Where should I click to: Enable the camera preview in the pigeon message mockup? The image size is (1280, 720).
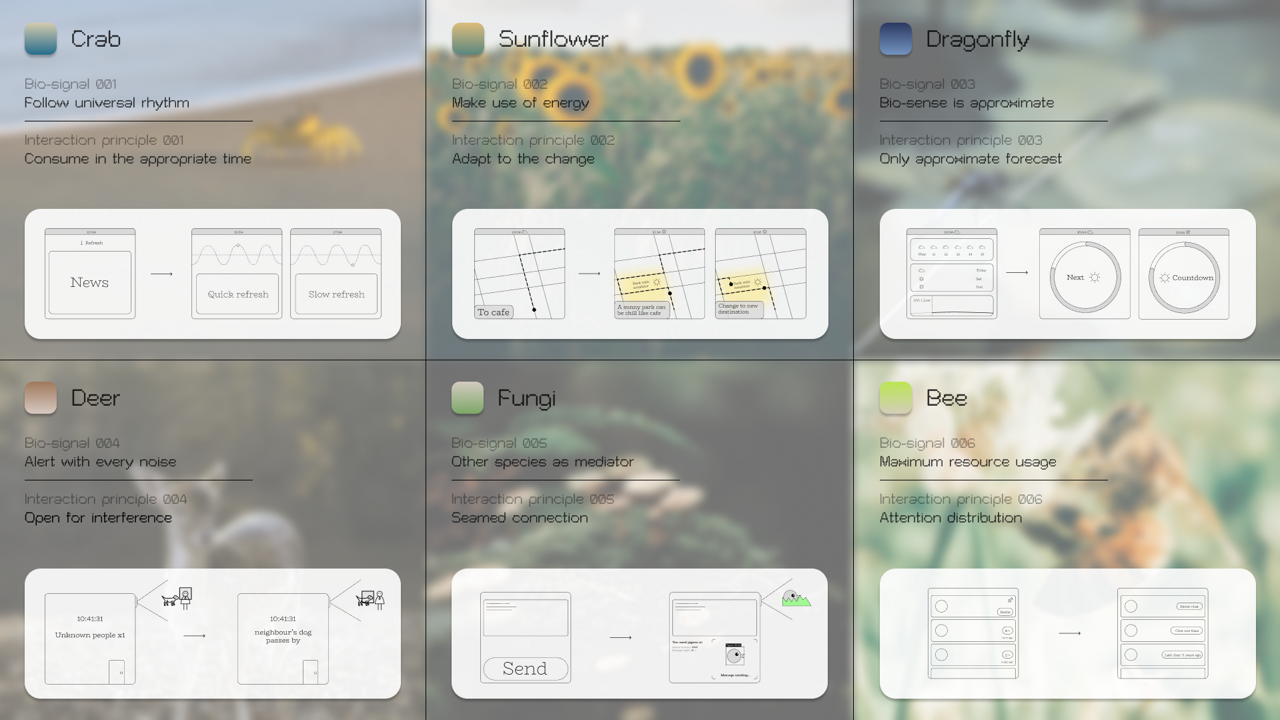[x=735, y=655]
